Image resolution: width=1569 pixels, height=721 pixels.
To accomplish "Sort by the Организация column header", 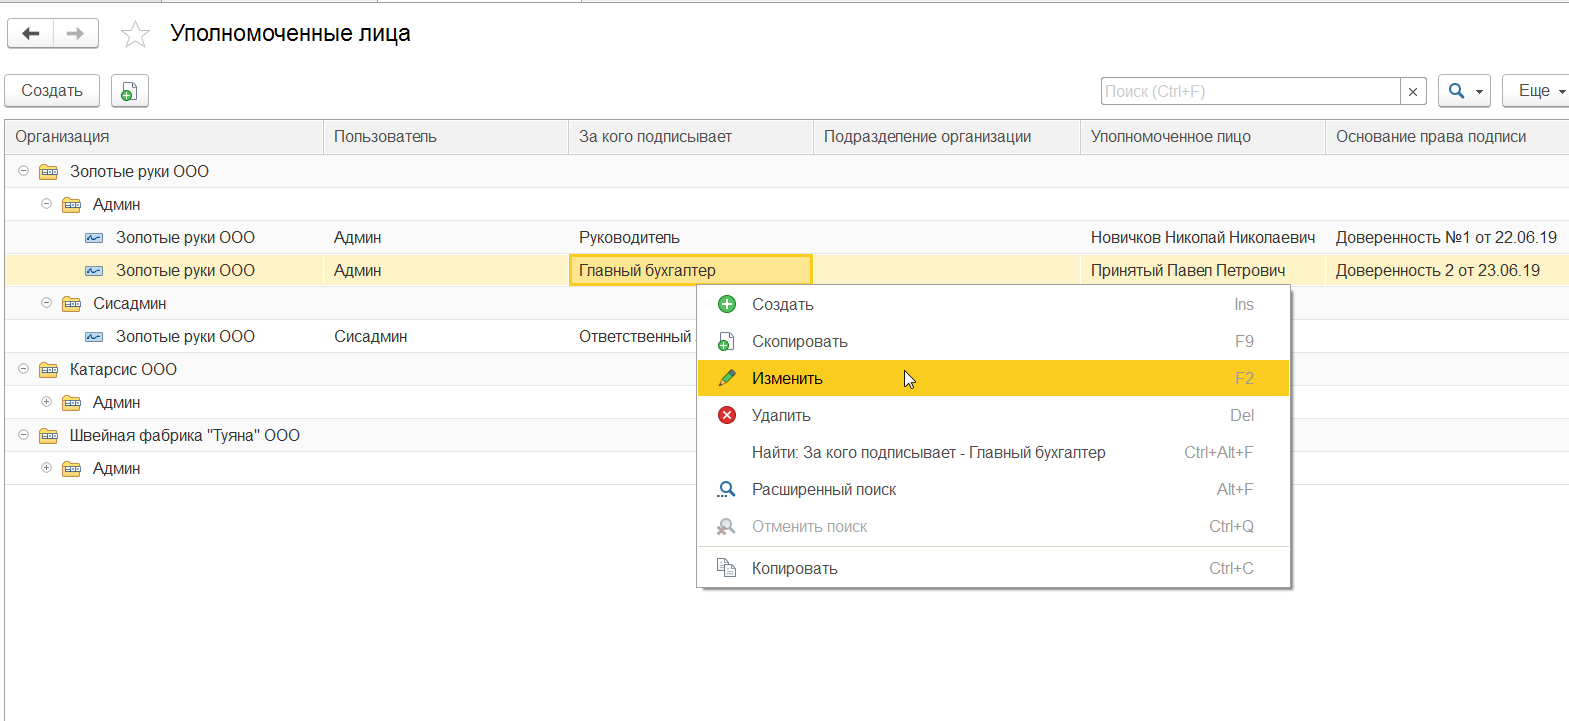I will (x=62, y=137).
